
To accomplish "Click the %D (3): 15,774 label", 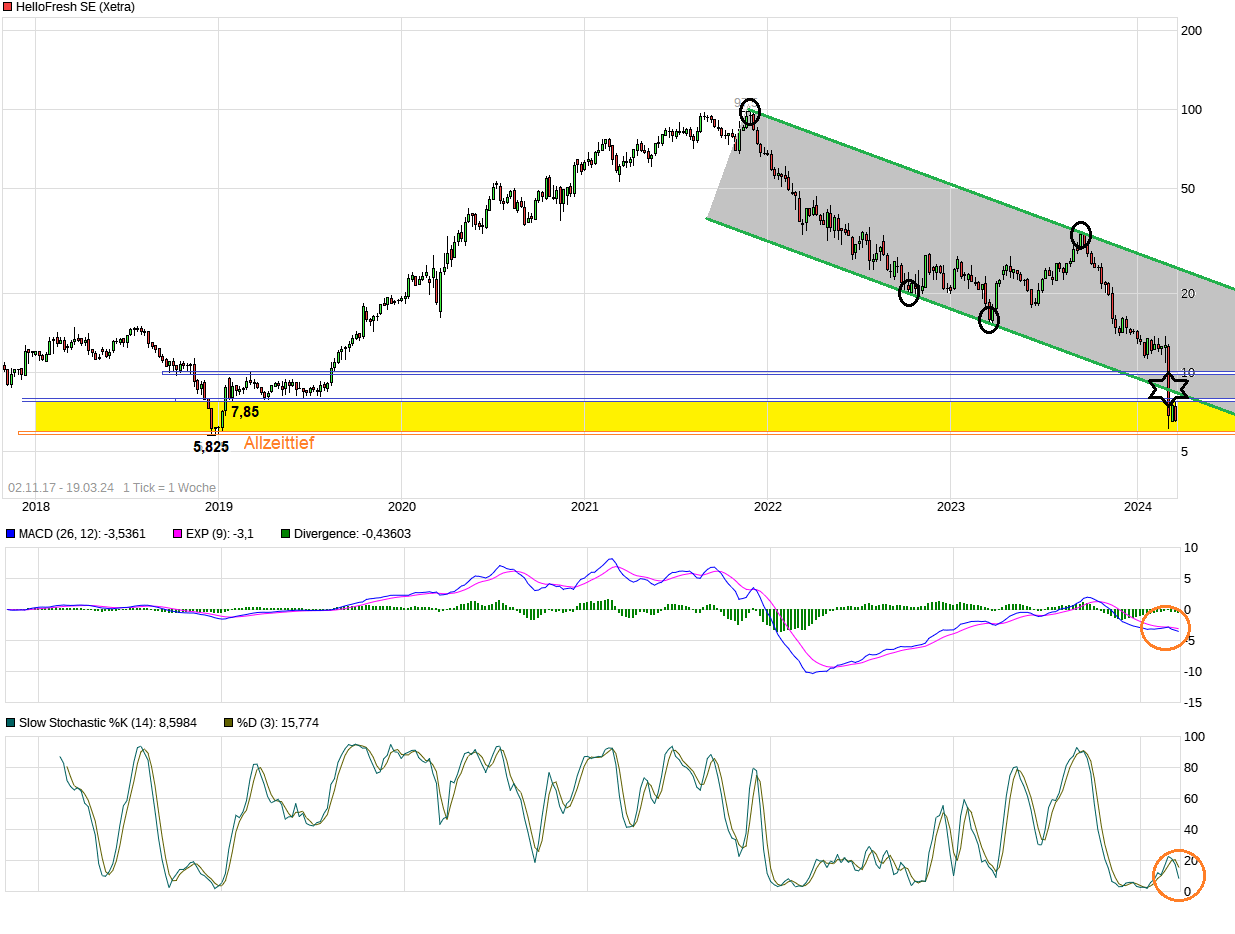I will pos(277,722).
